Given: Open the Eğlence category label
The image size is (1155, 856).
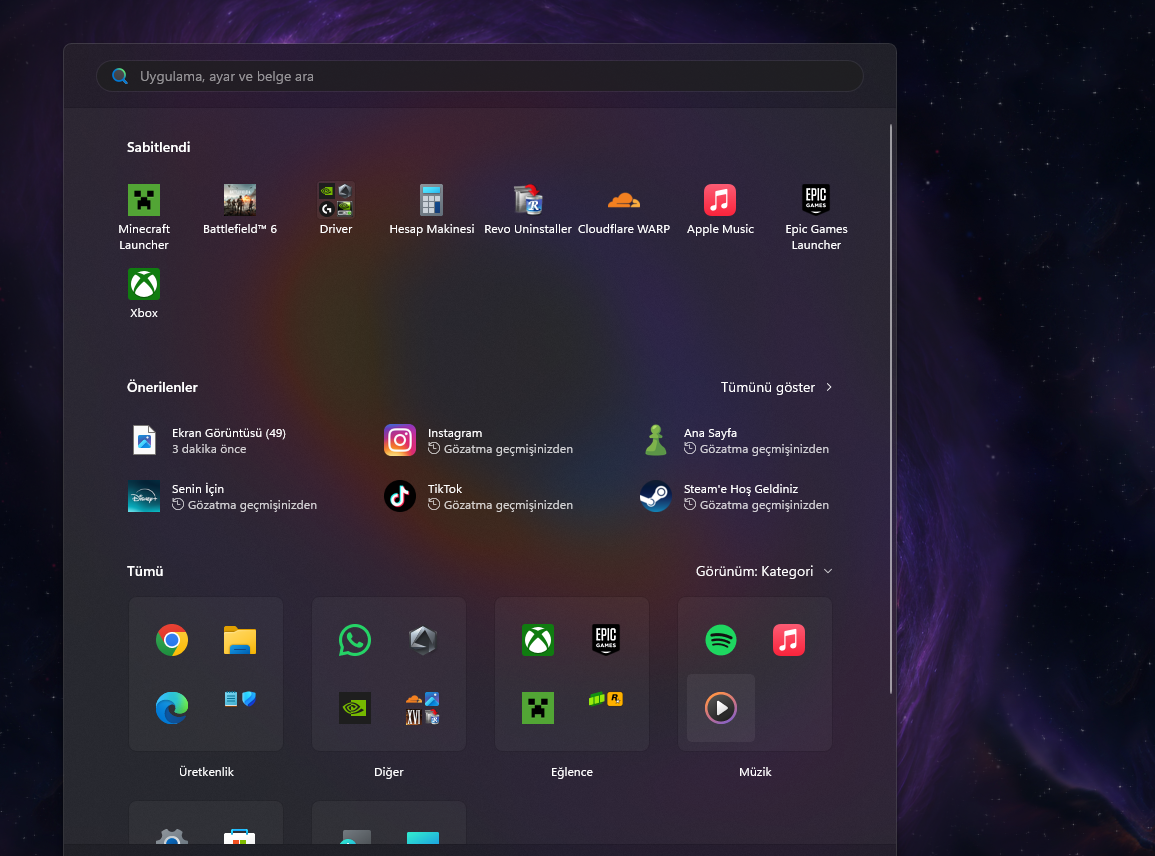Looking at the screenshot, I should [572, 772].
